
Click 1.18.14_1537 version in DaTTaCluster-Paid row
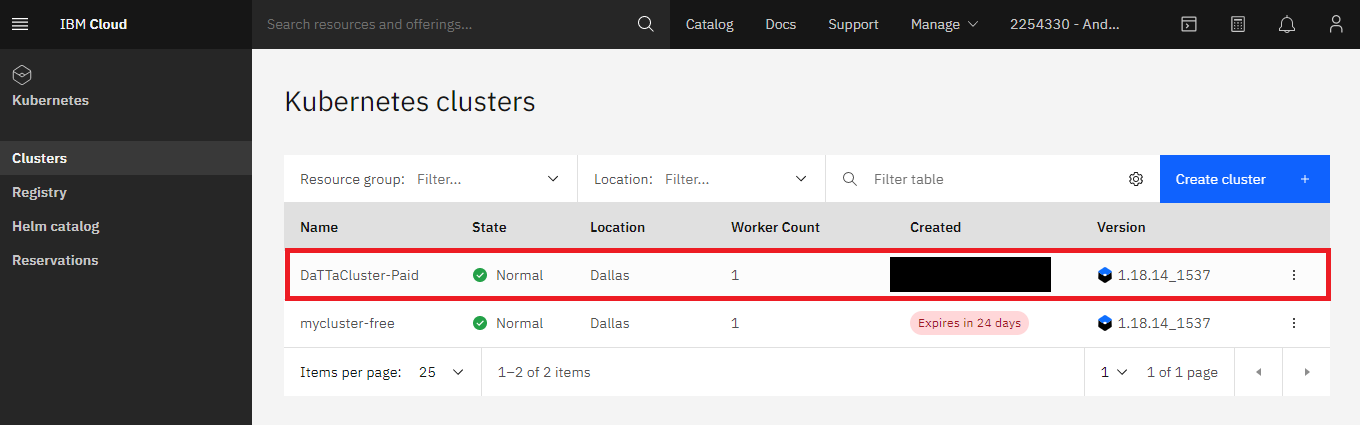point(1164,275)
